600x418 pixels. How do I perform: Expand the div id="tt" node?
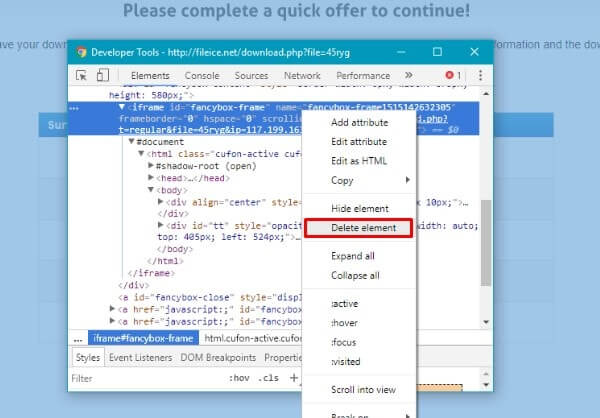[161, 225]
